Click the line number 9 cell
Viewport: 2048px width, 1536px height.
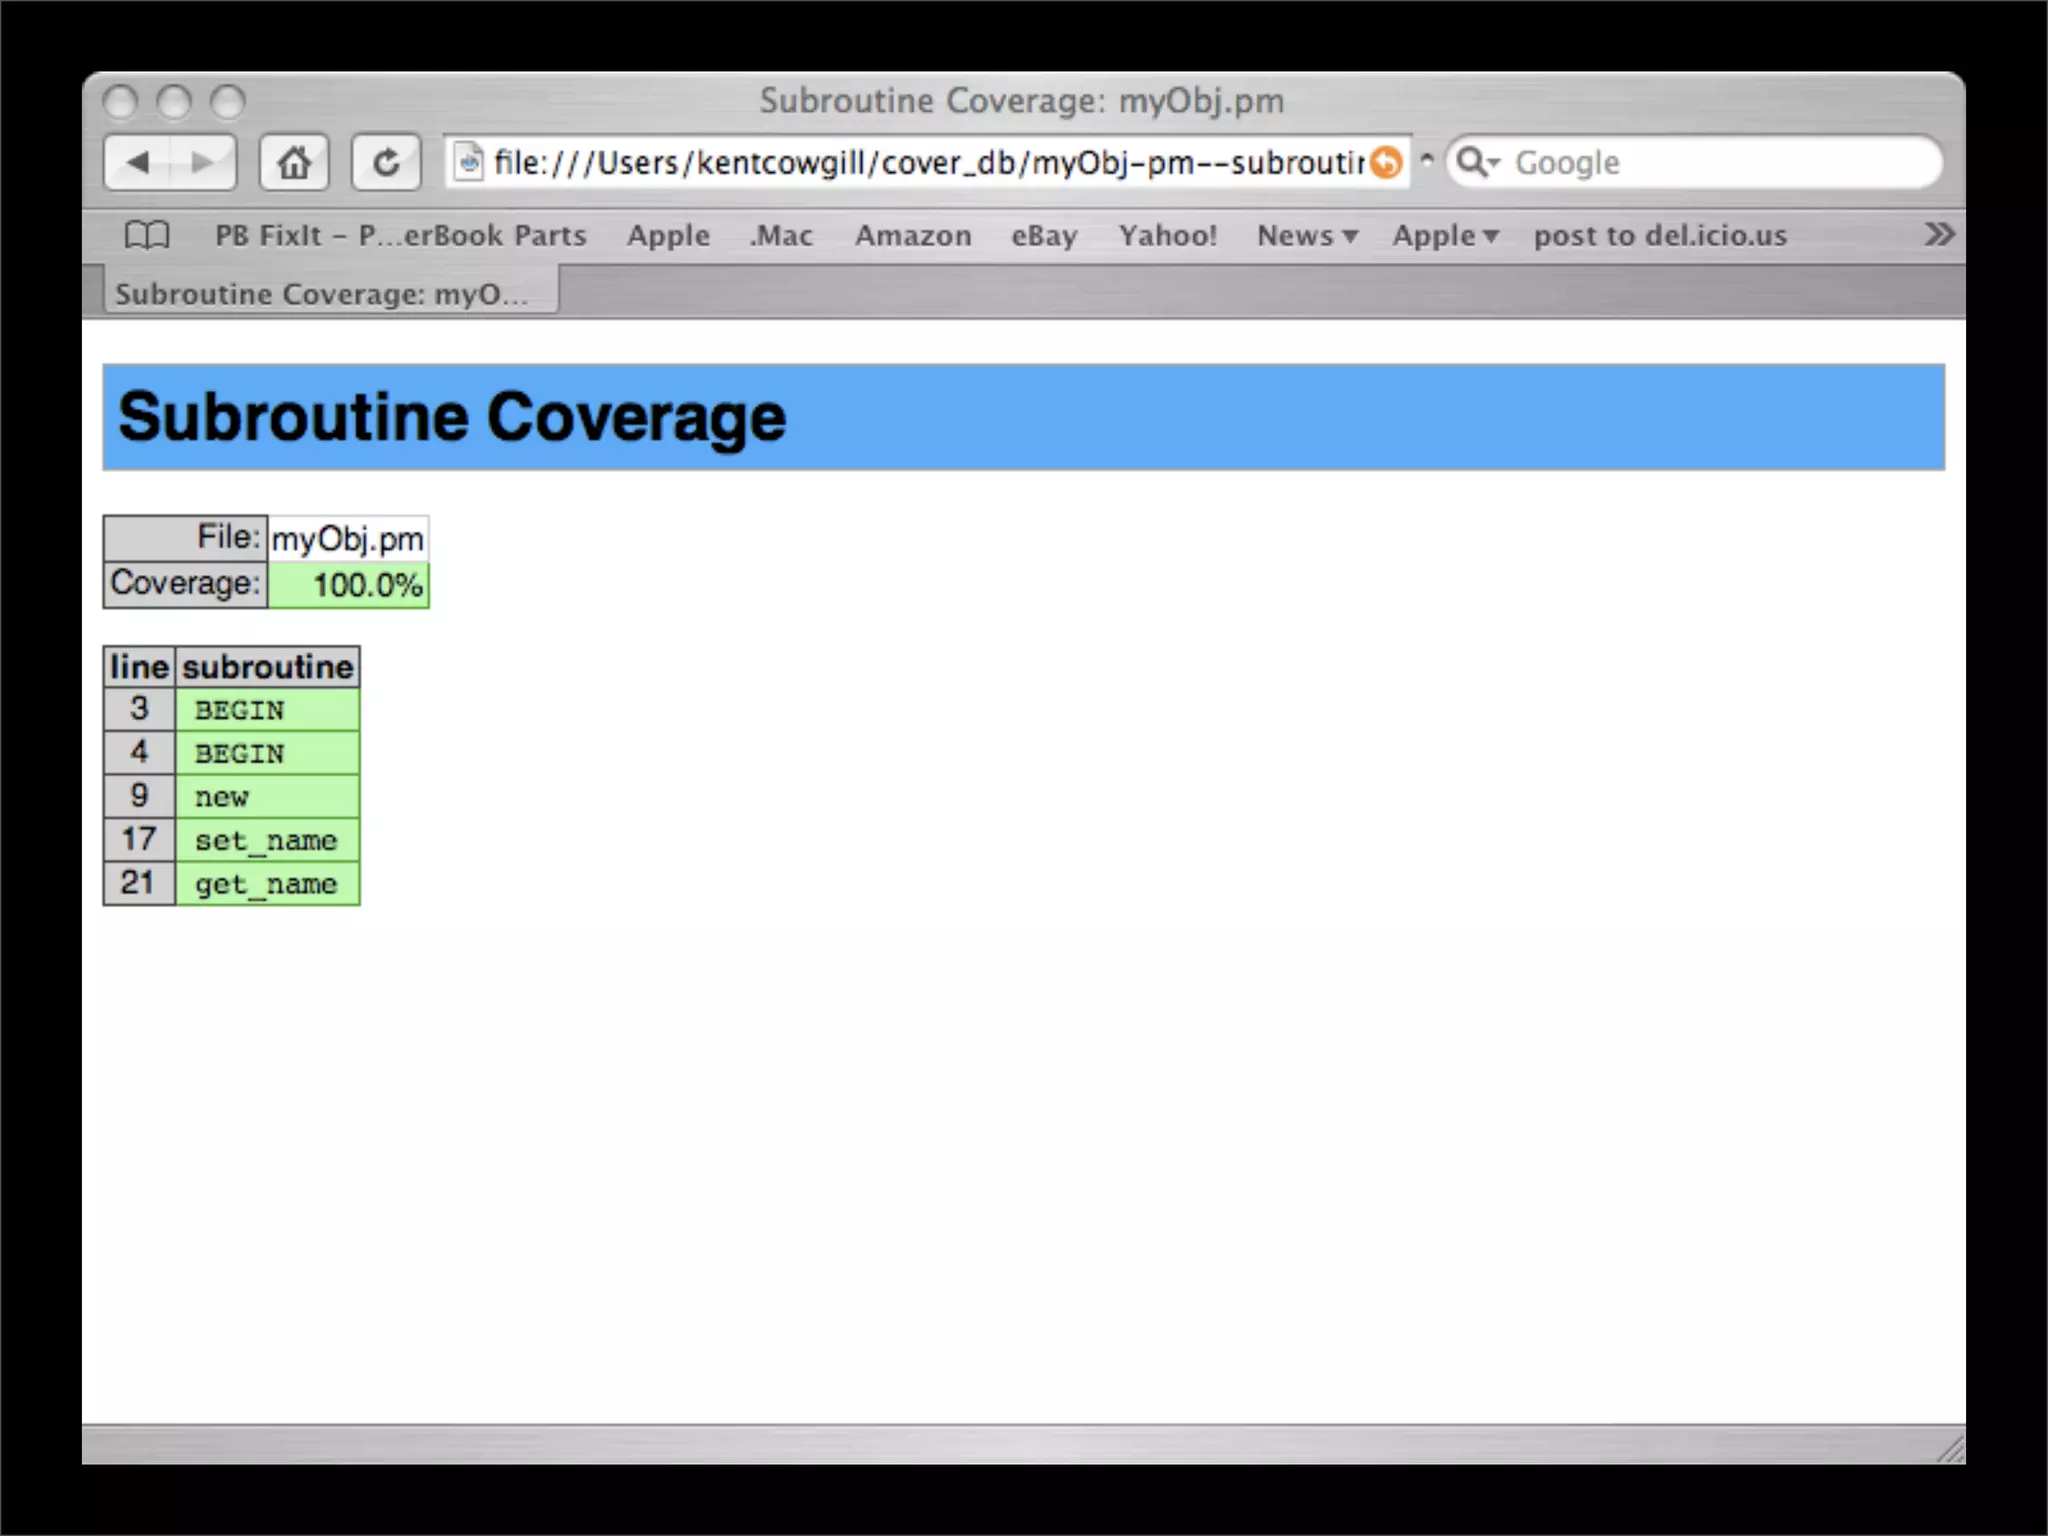coord(139,797)
